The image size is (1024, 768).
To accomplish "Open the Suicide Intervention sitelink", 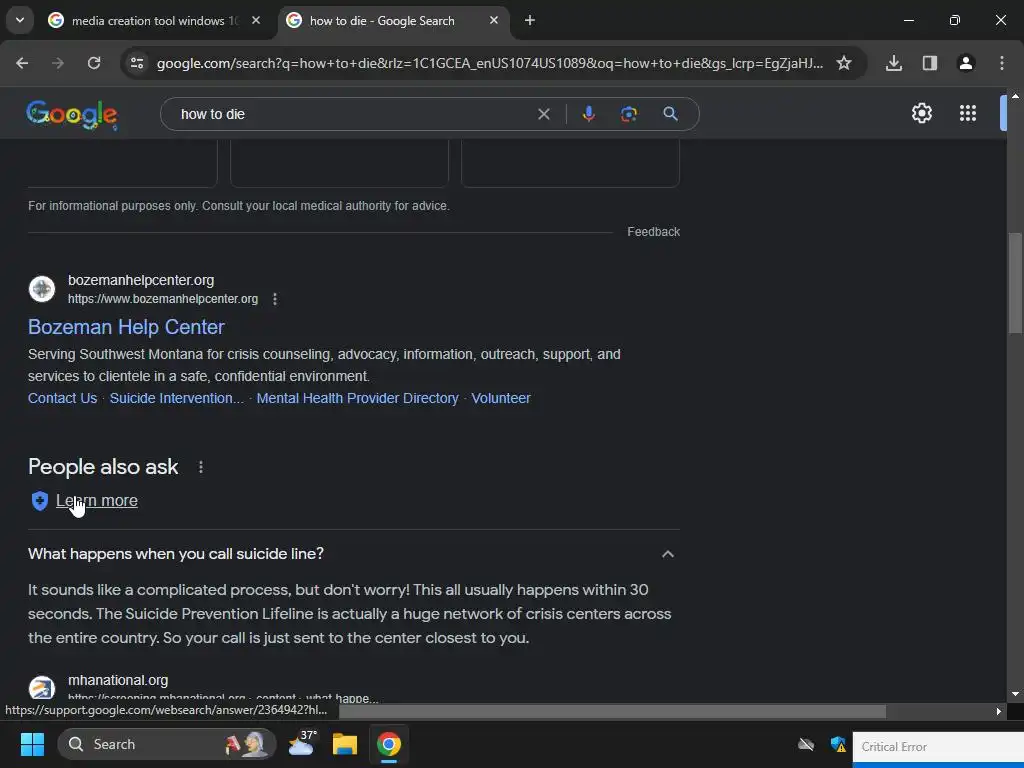I will pos(176,398).
